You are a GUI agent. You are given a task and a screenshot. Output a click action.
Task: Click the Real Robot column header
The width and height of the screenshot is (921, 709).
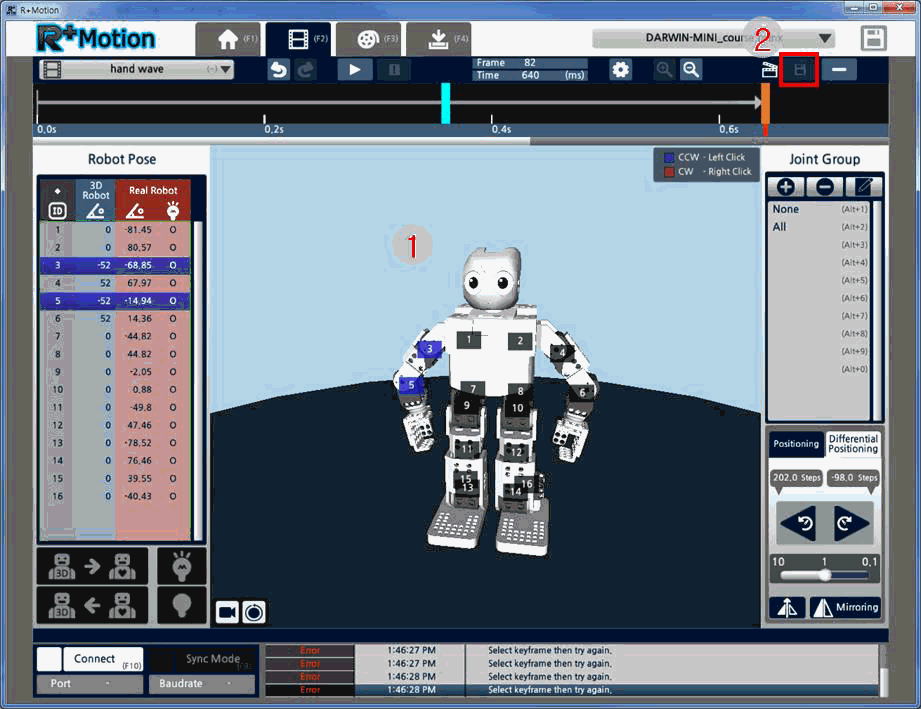coord(153,200)
